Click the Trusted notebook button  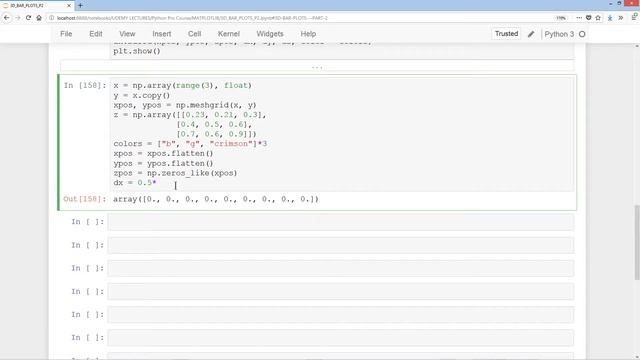tap(506, 34)
